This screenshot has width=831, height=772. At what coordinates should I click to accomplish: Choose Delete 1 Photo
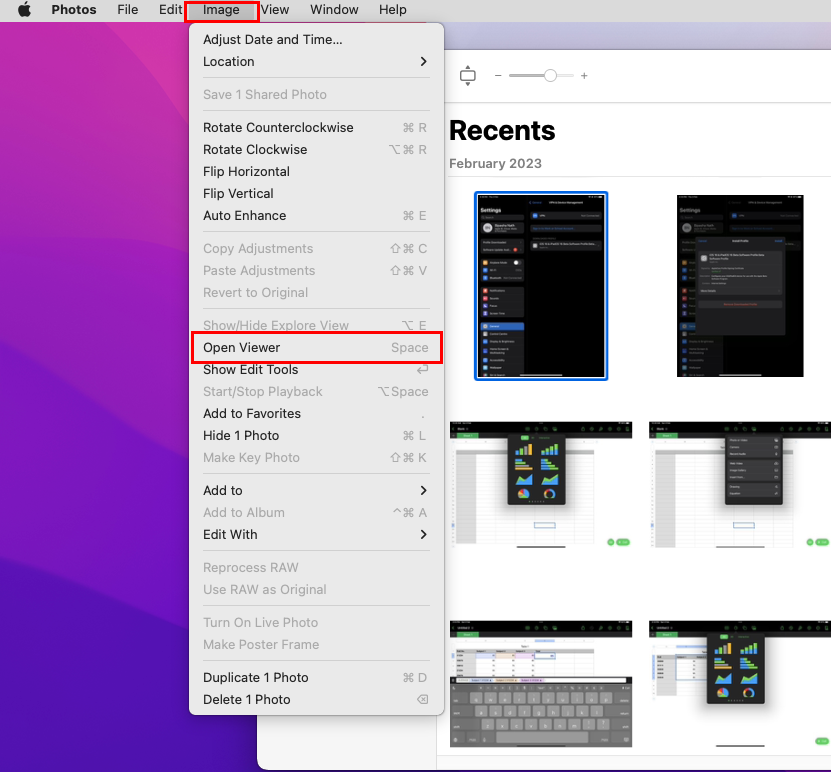(x=316, y=699)
